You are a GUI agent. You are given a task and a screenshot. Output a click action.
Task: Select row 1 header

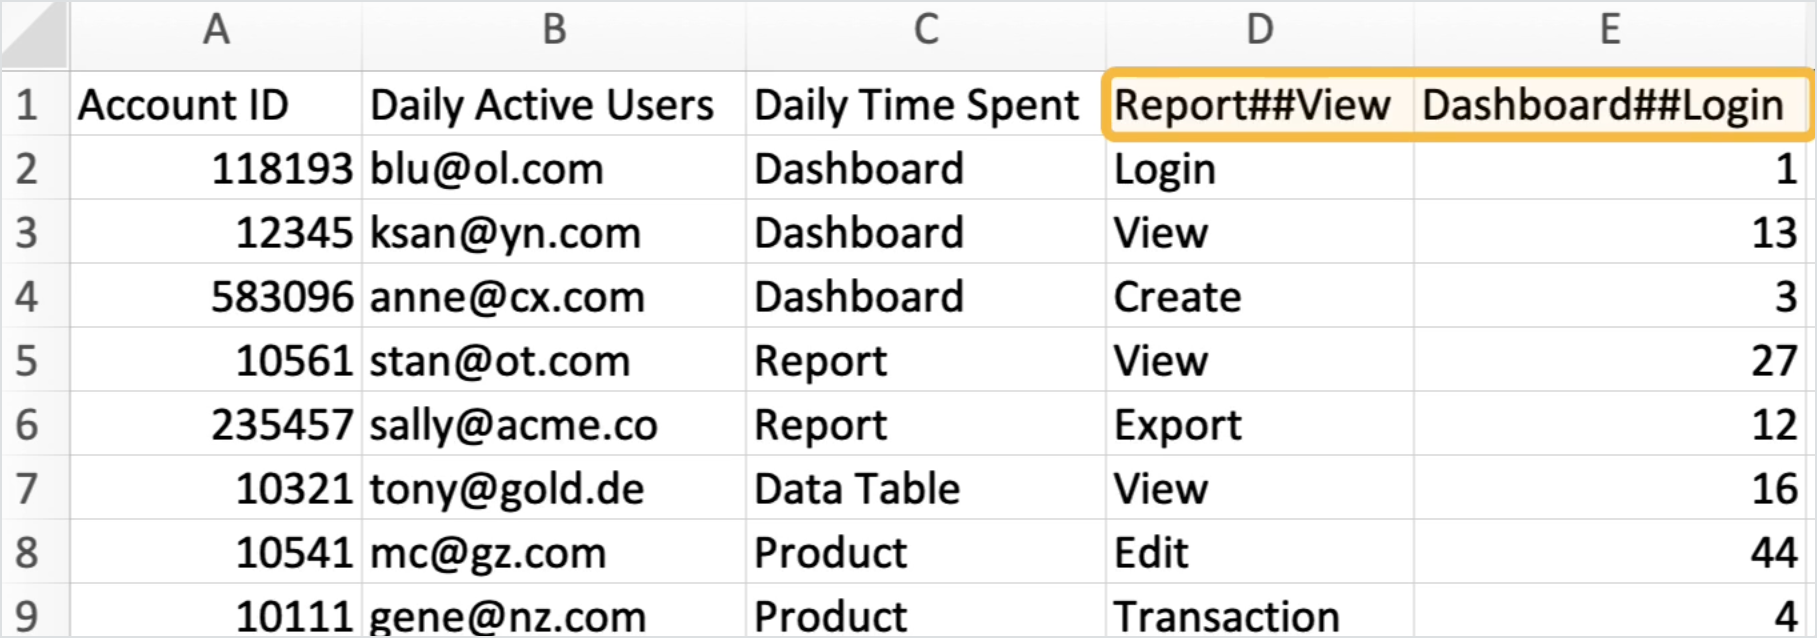28,105
